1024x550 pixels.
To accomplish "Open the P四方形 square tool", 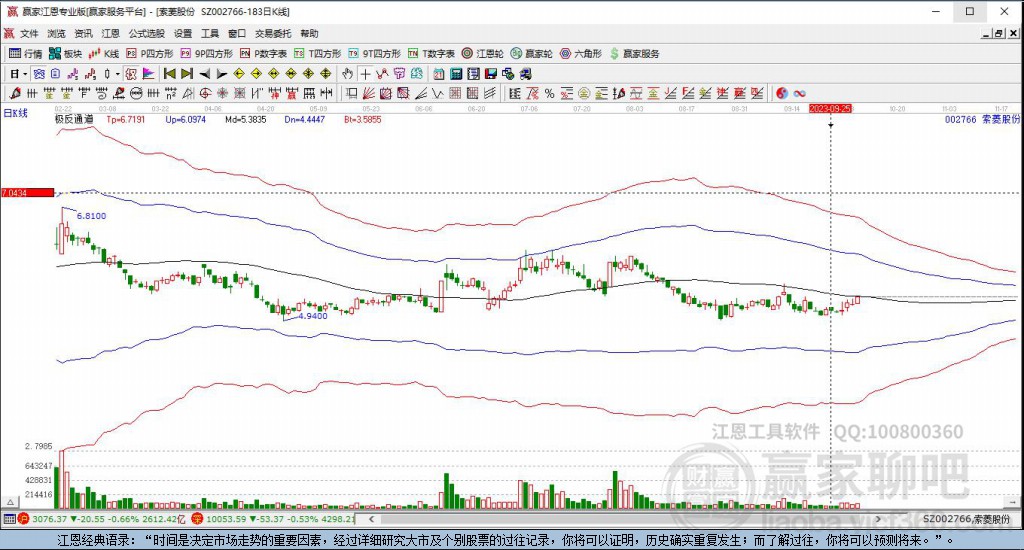I will (150, 54).
